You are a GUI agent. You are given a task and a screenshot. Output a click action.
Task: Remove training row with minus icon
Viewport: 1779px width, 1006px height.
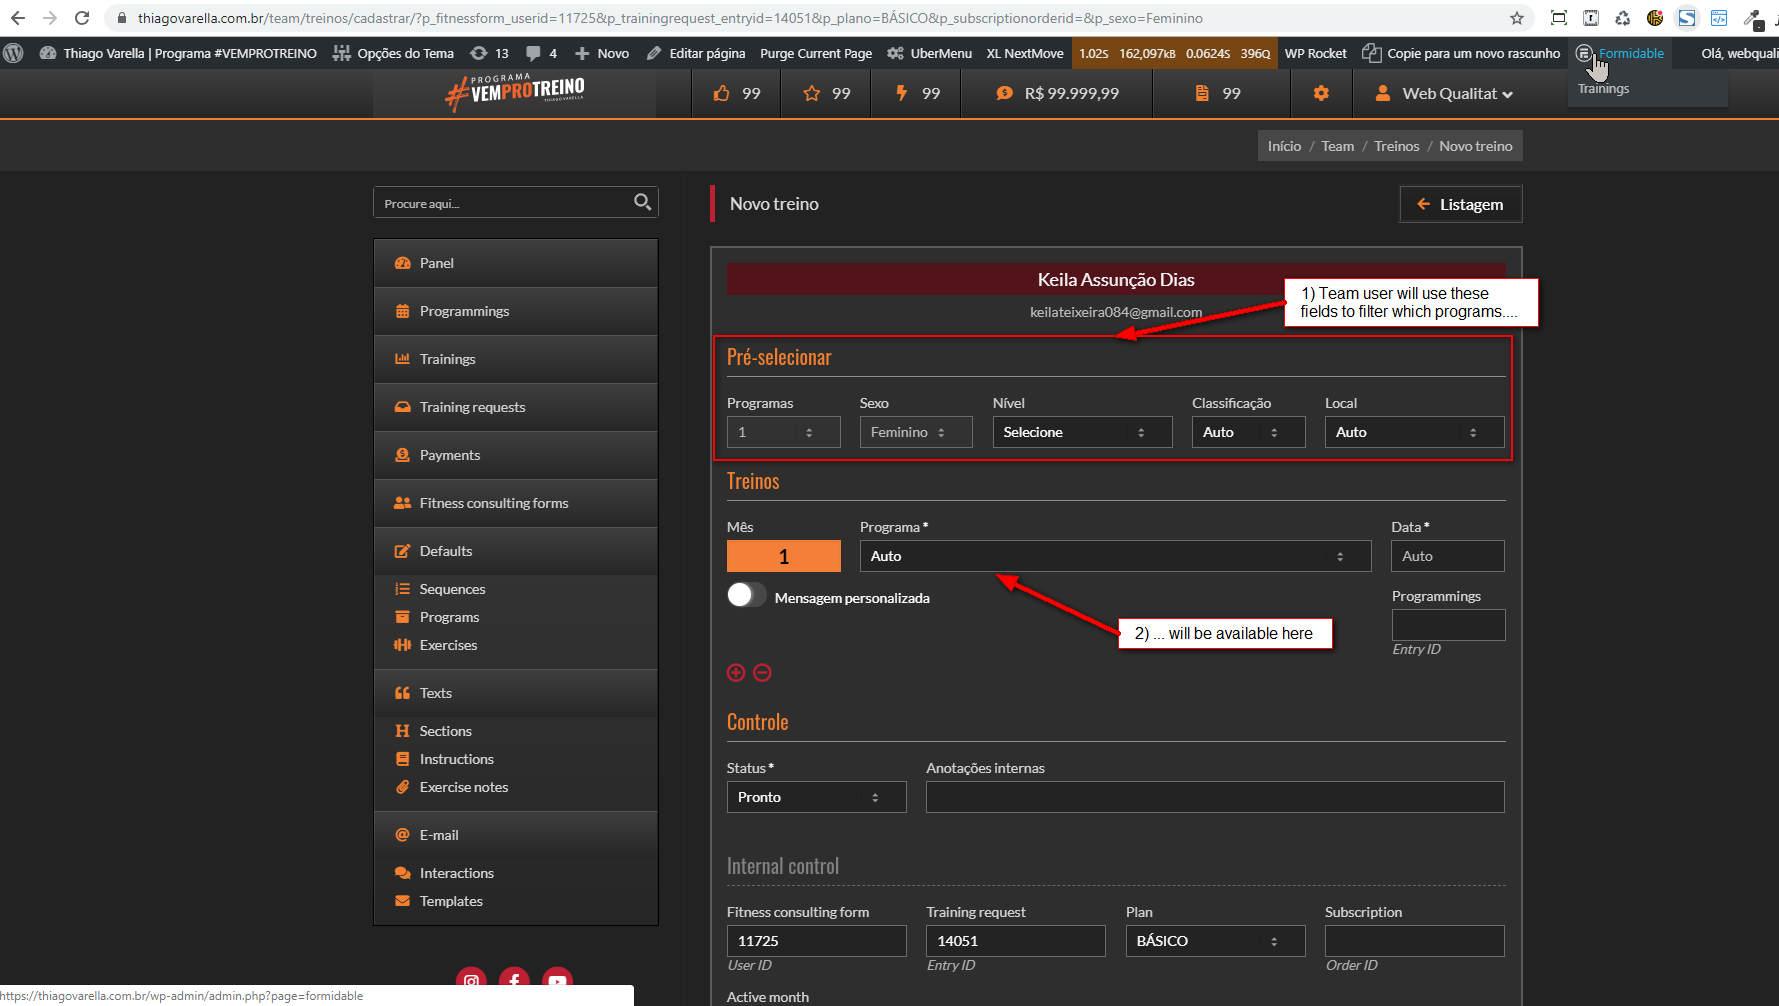pyautogui.click(x=762, y=673)
